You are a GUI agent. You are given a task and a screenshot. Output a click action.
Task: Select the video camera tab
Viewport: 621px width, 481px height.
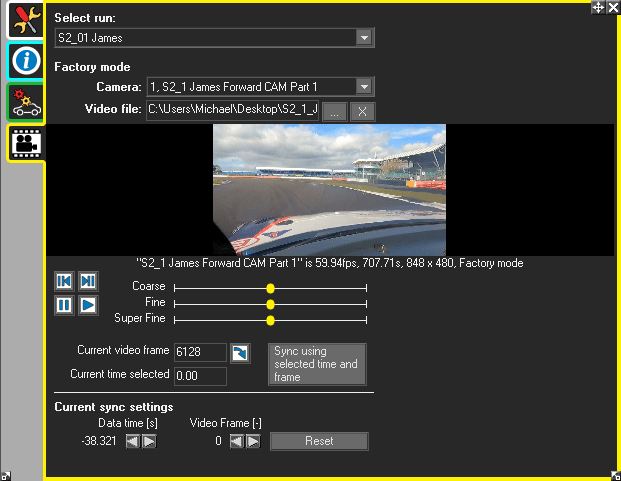(24, 143)
